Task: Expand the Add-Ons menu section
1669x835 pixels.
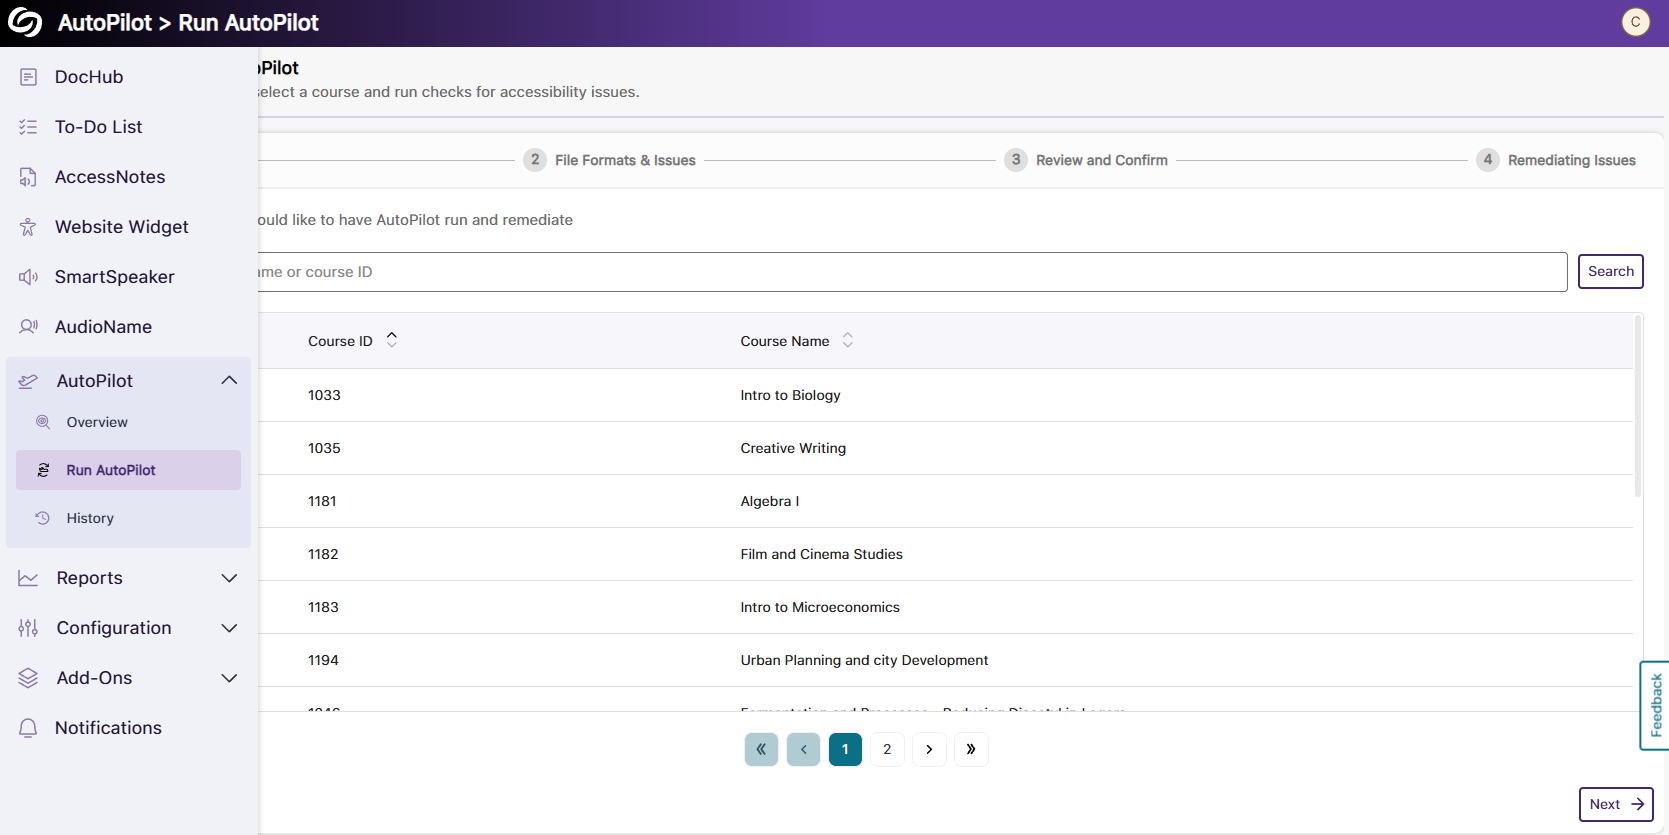Action: 229,678
